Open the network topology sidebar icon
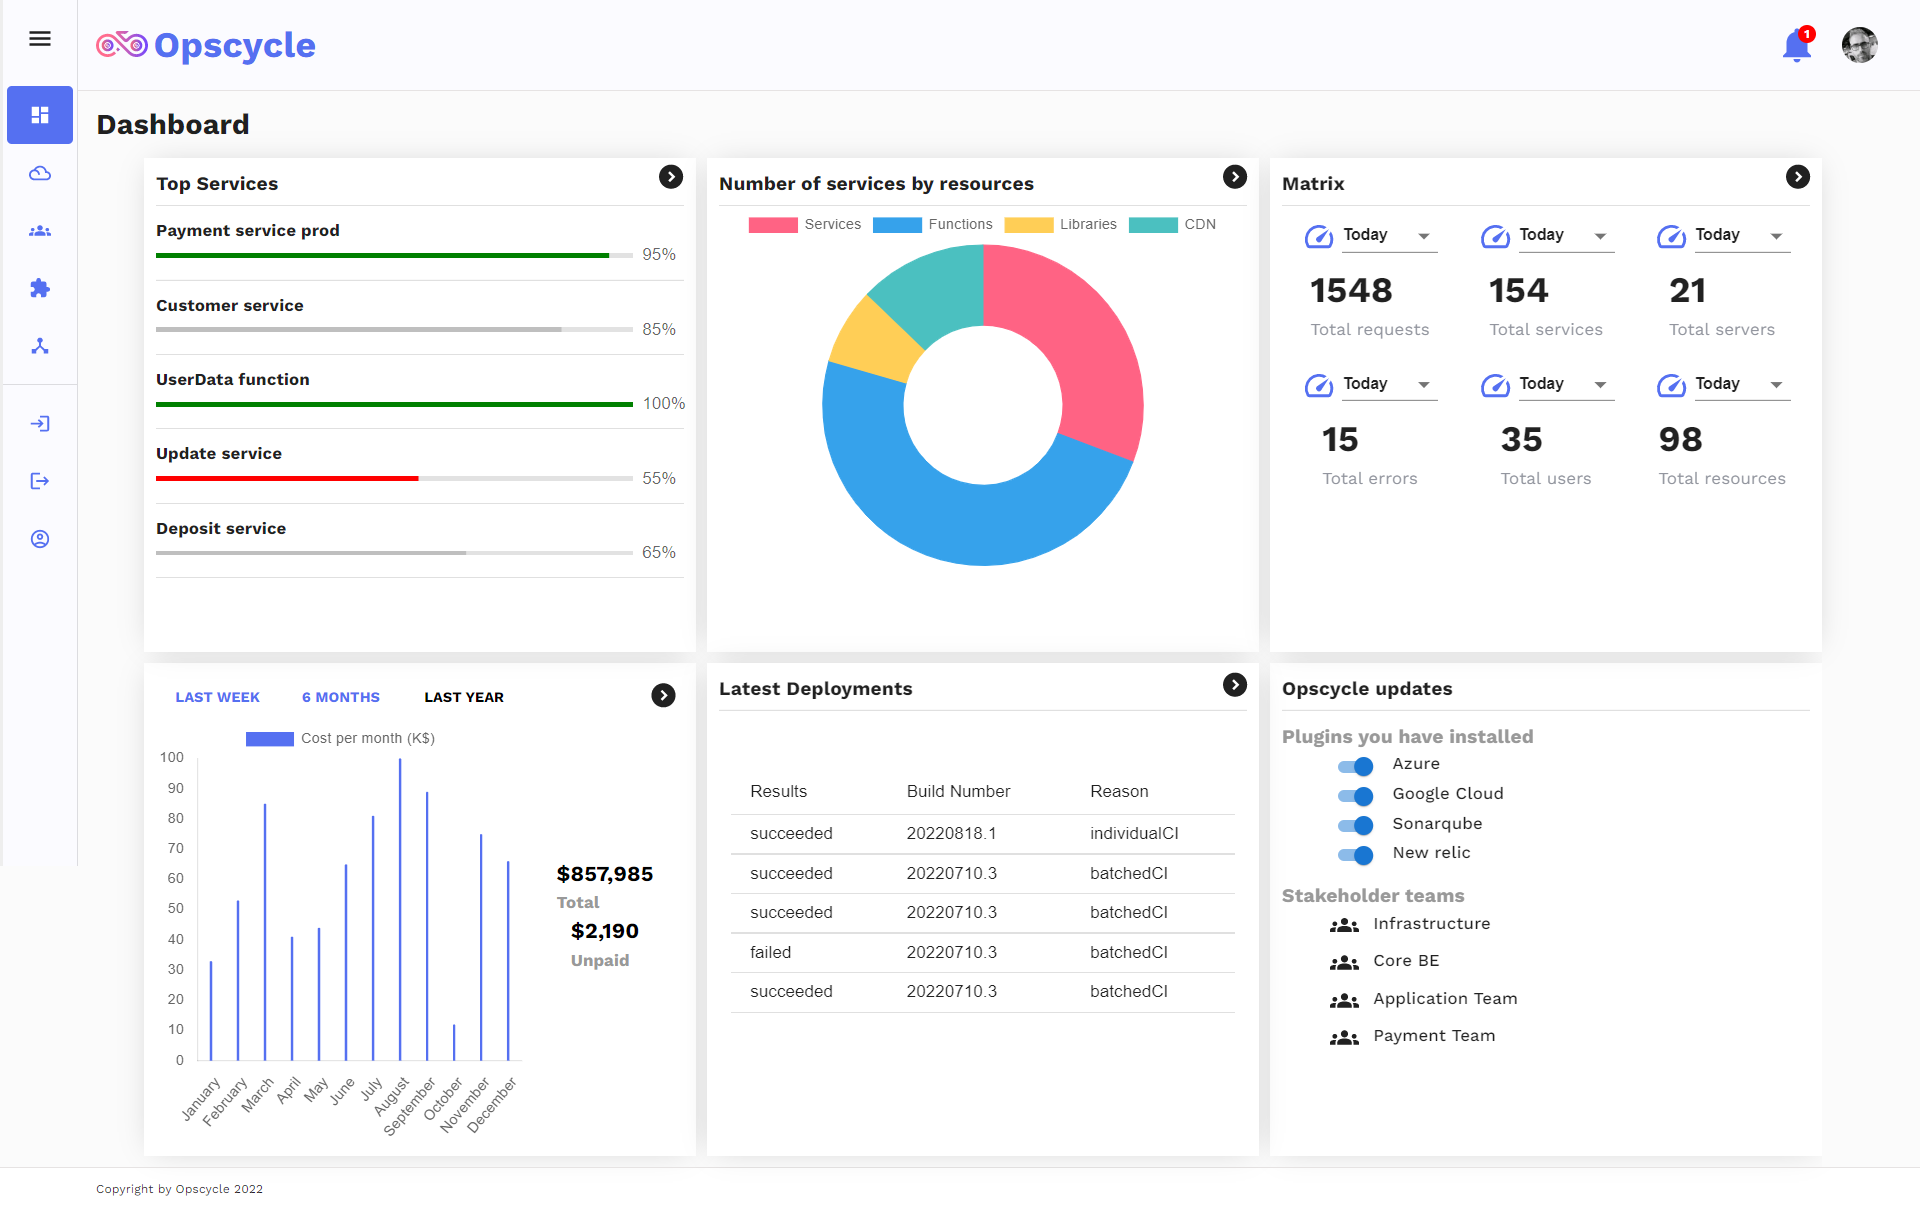The image size is (1920, 1208). click(40, 346)
